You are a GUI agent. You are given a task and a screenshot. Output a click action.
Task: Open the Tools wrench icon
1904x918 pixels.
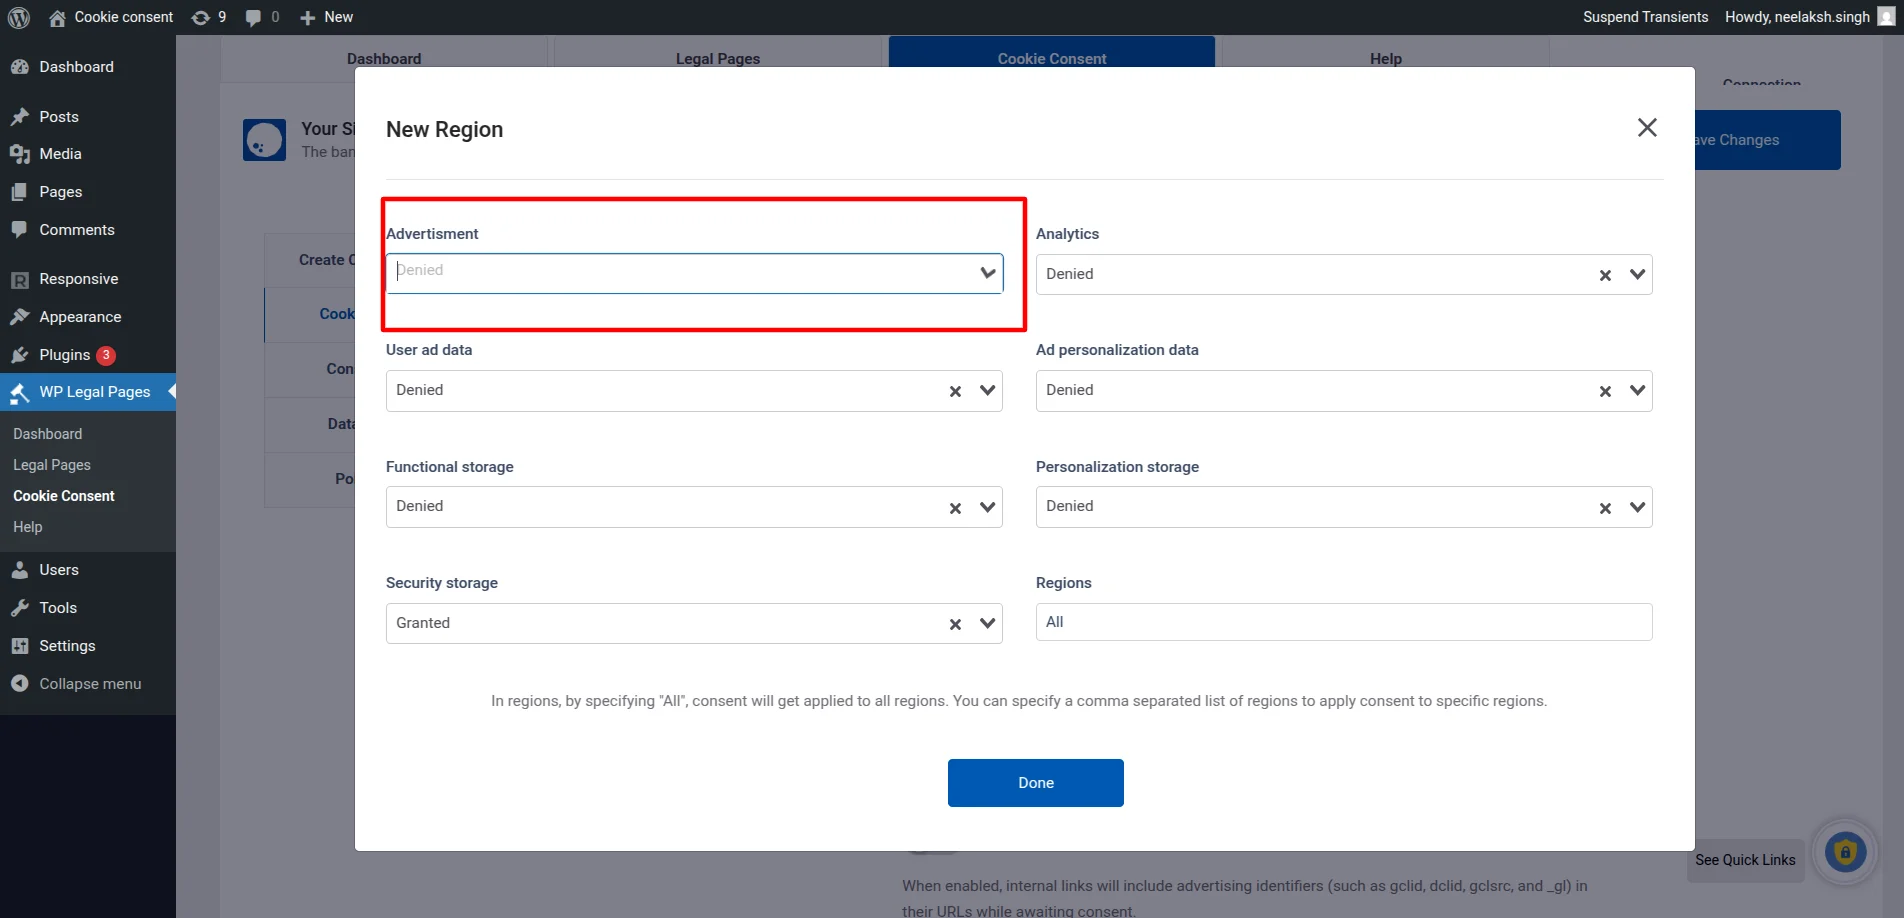22,608
